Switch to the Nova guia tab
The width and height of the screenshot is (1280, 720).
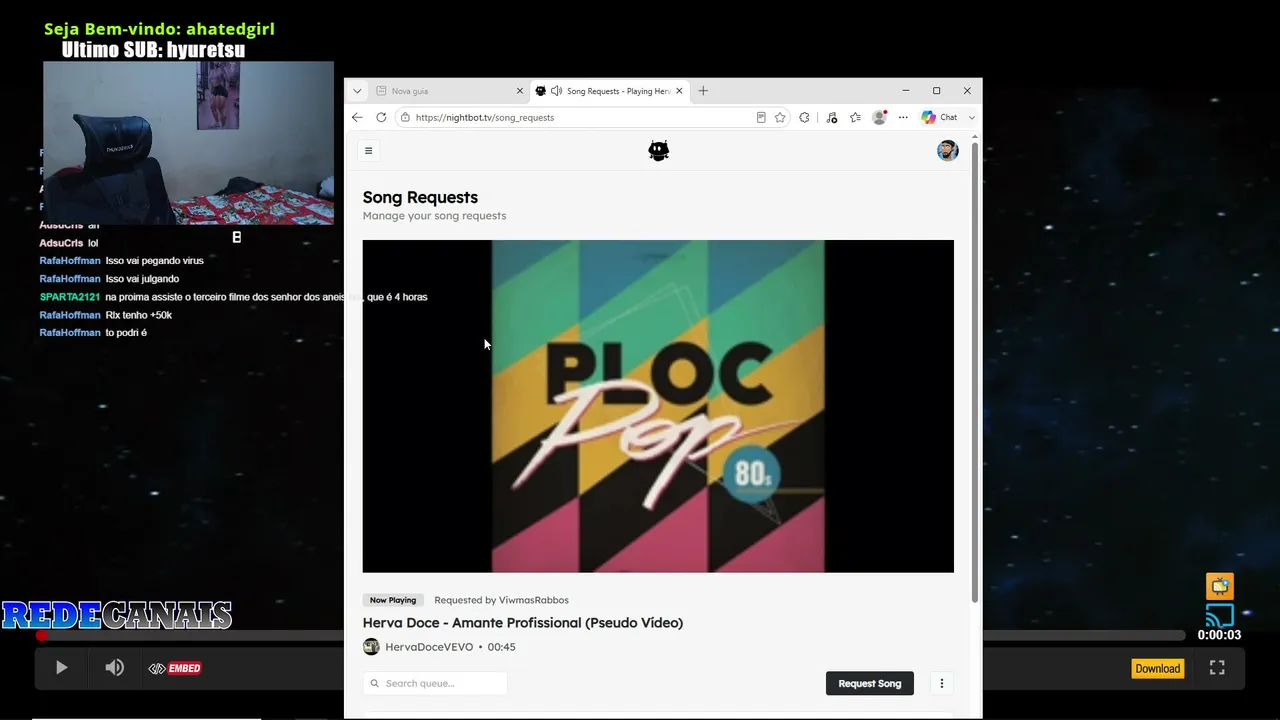450,91
